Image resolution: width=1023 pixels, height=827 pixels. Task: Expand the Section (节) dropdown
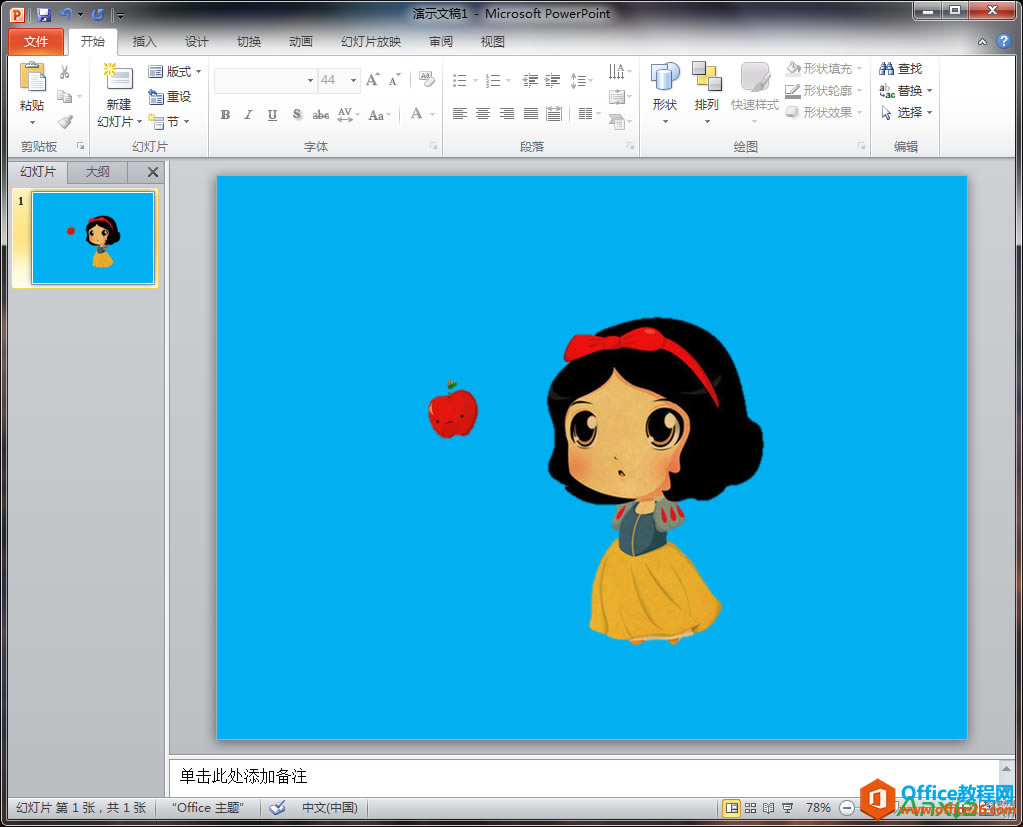169,121
